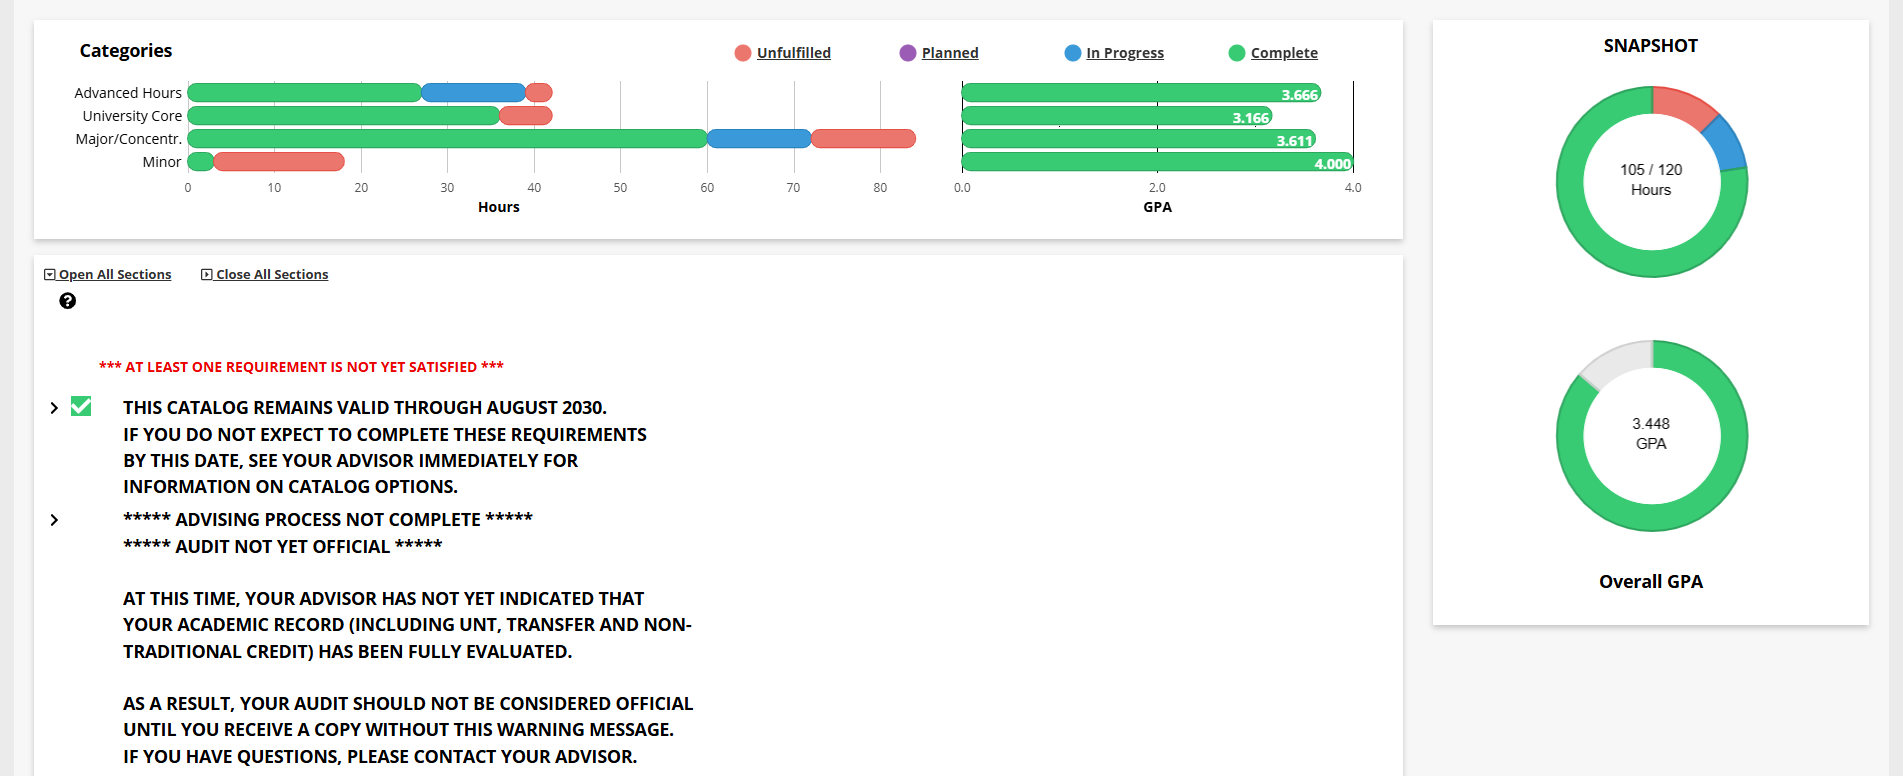
Task: Click the underlined Unfulfilled legend label
Action: (x=794, y=52)
